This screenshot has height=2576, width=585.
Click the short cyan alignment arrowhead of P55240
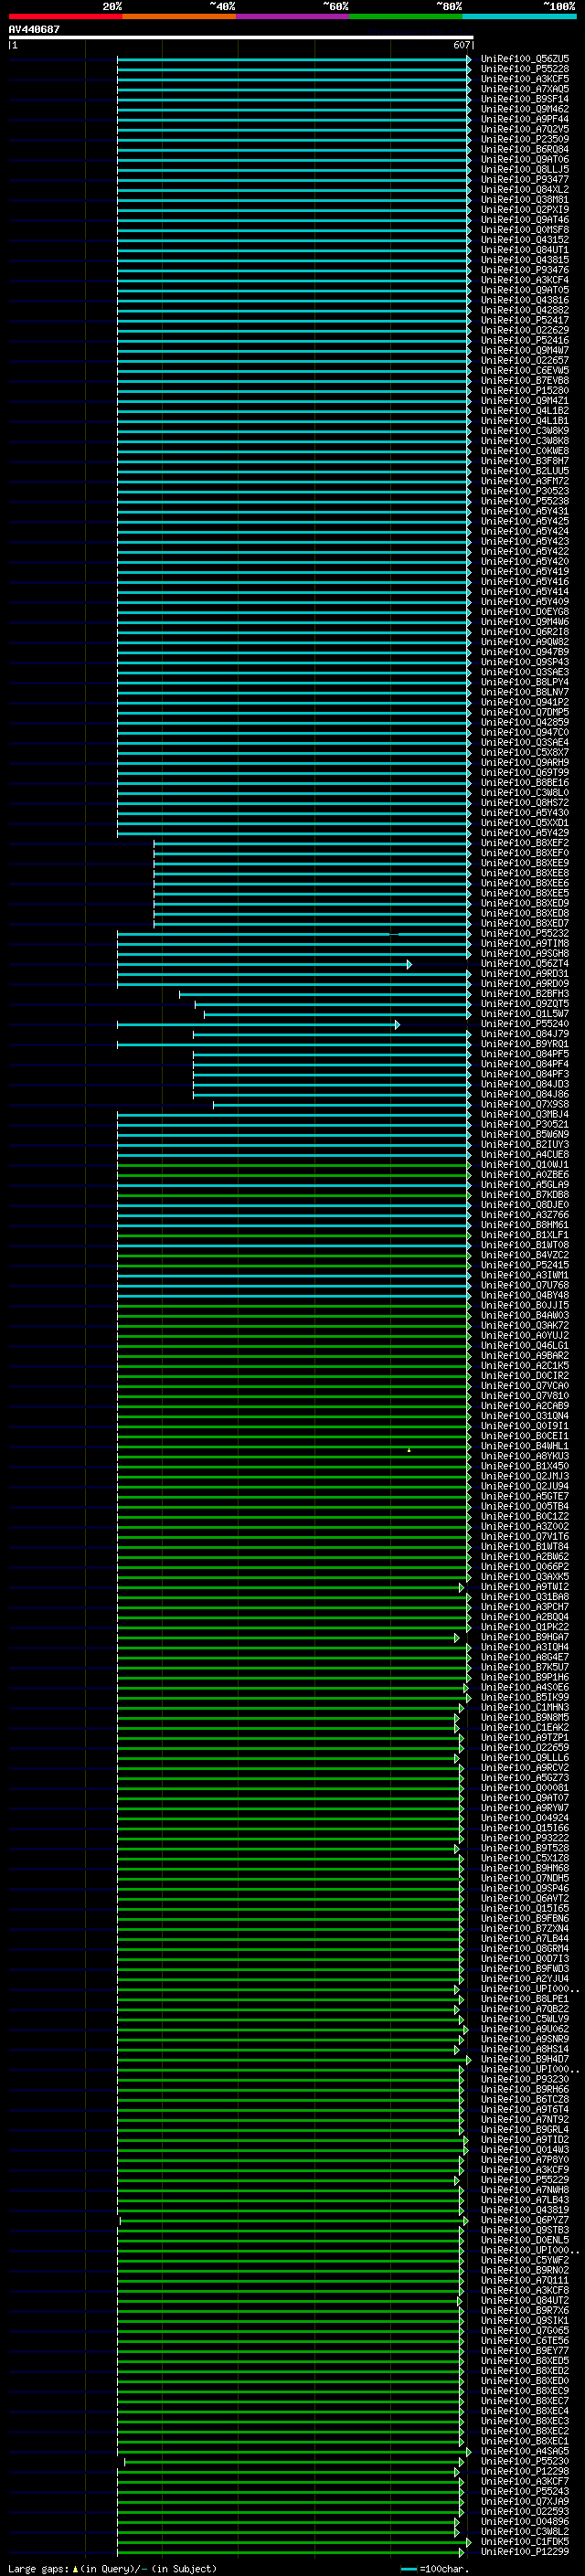coord(397,1024)
